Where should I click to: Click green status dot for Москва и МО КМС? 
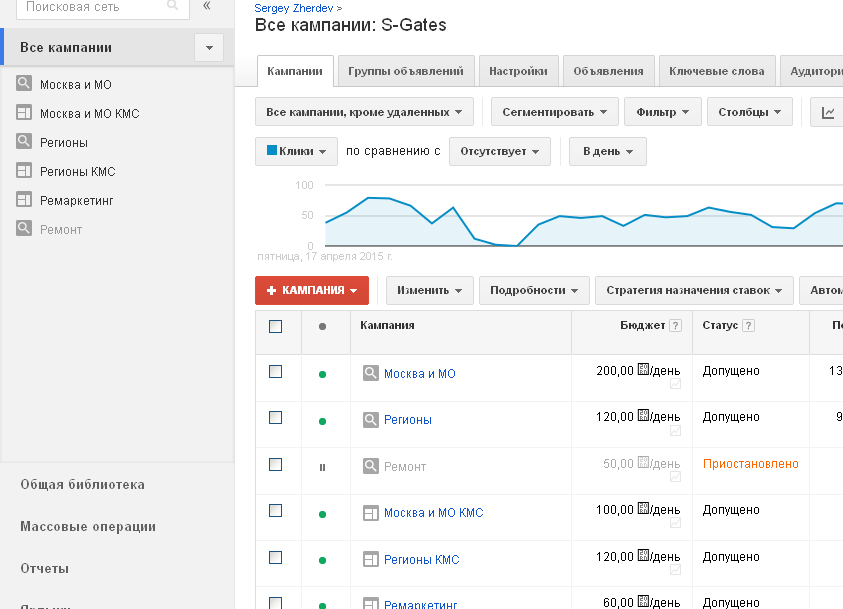click(323, 514)
